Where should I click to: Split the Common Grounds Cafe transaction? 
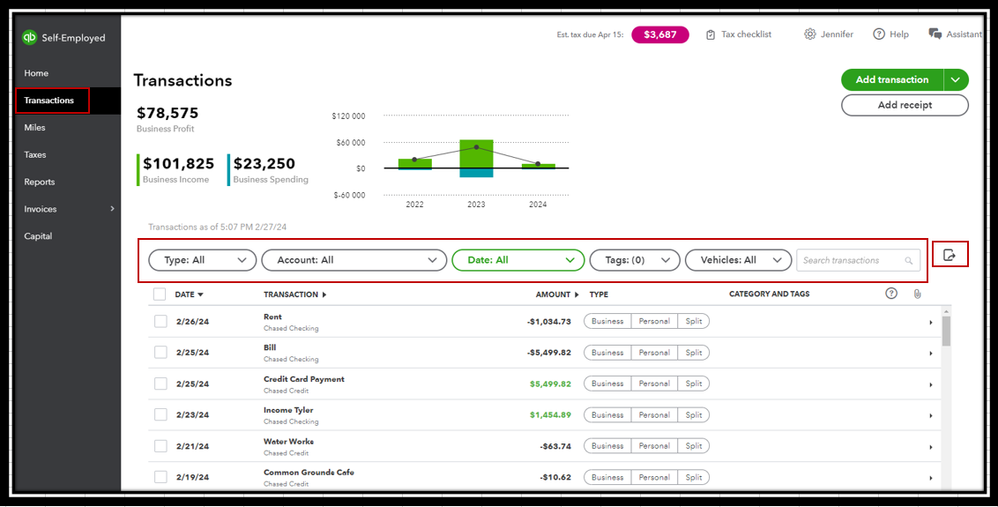pos(694,477)
